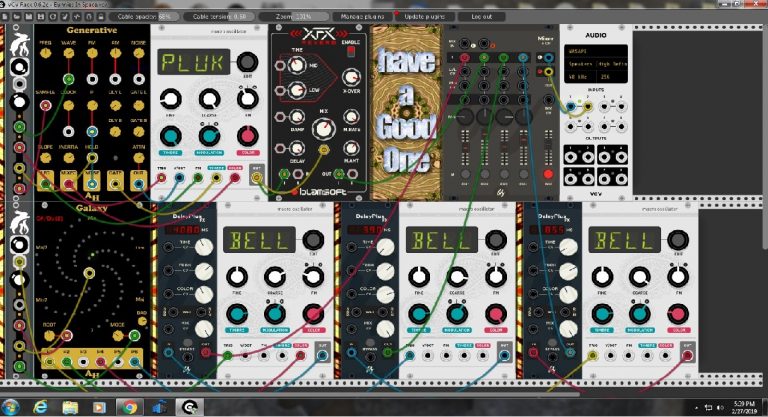This screenshot has width=768, height=417.
Task: Click the Open patch folder icon
Action: pyautogui.click(x=17, y=16)
